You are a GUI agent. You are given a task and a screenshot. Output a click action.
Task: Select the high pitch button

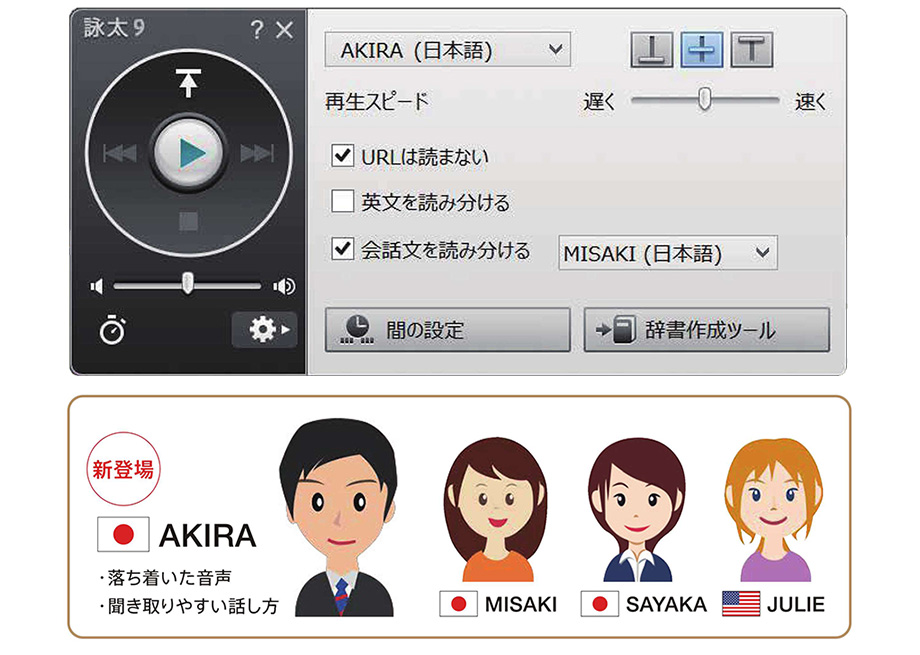click(x=751, y=49)
